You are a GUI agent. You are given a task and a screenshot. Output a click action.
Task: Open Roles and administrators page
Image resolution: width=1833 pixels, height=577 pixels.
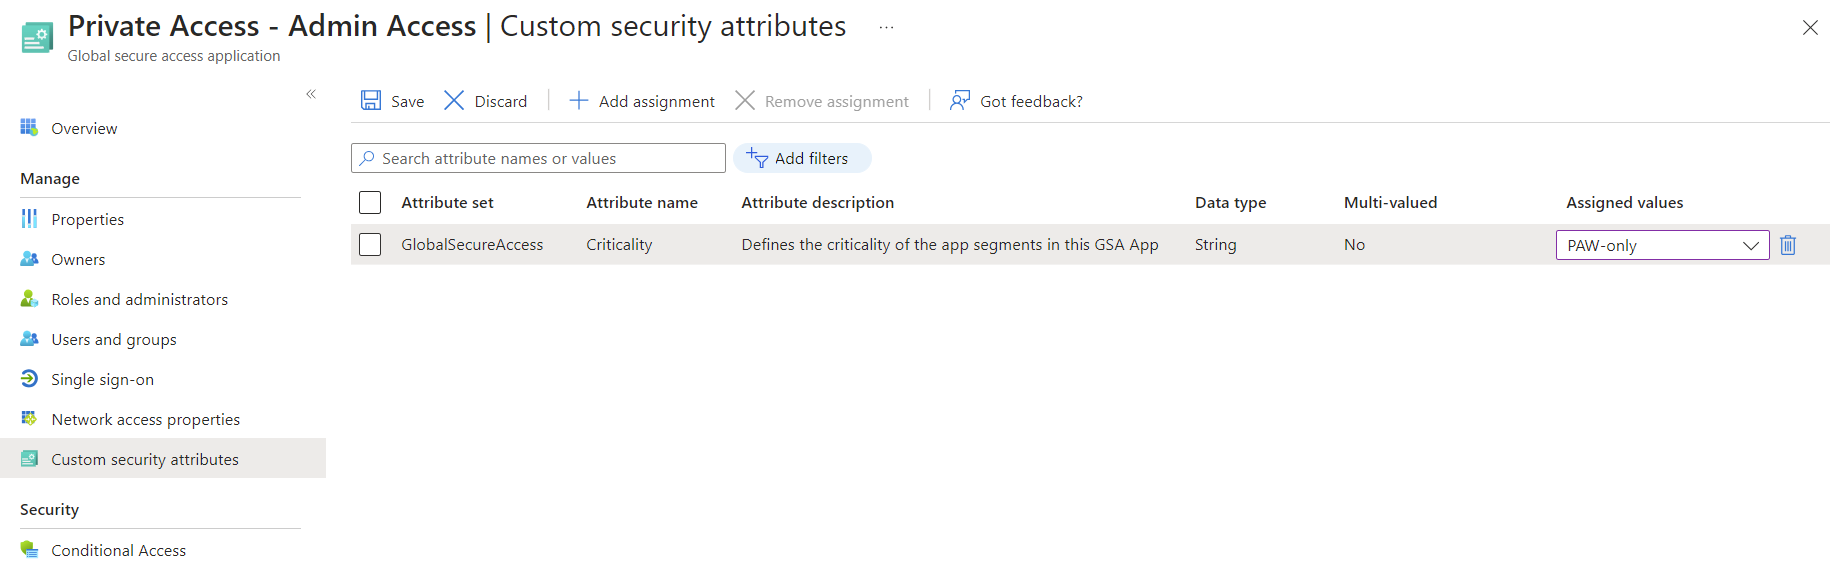139,299
